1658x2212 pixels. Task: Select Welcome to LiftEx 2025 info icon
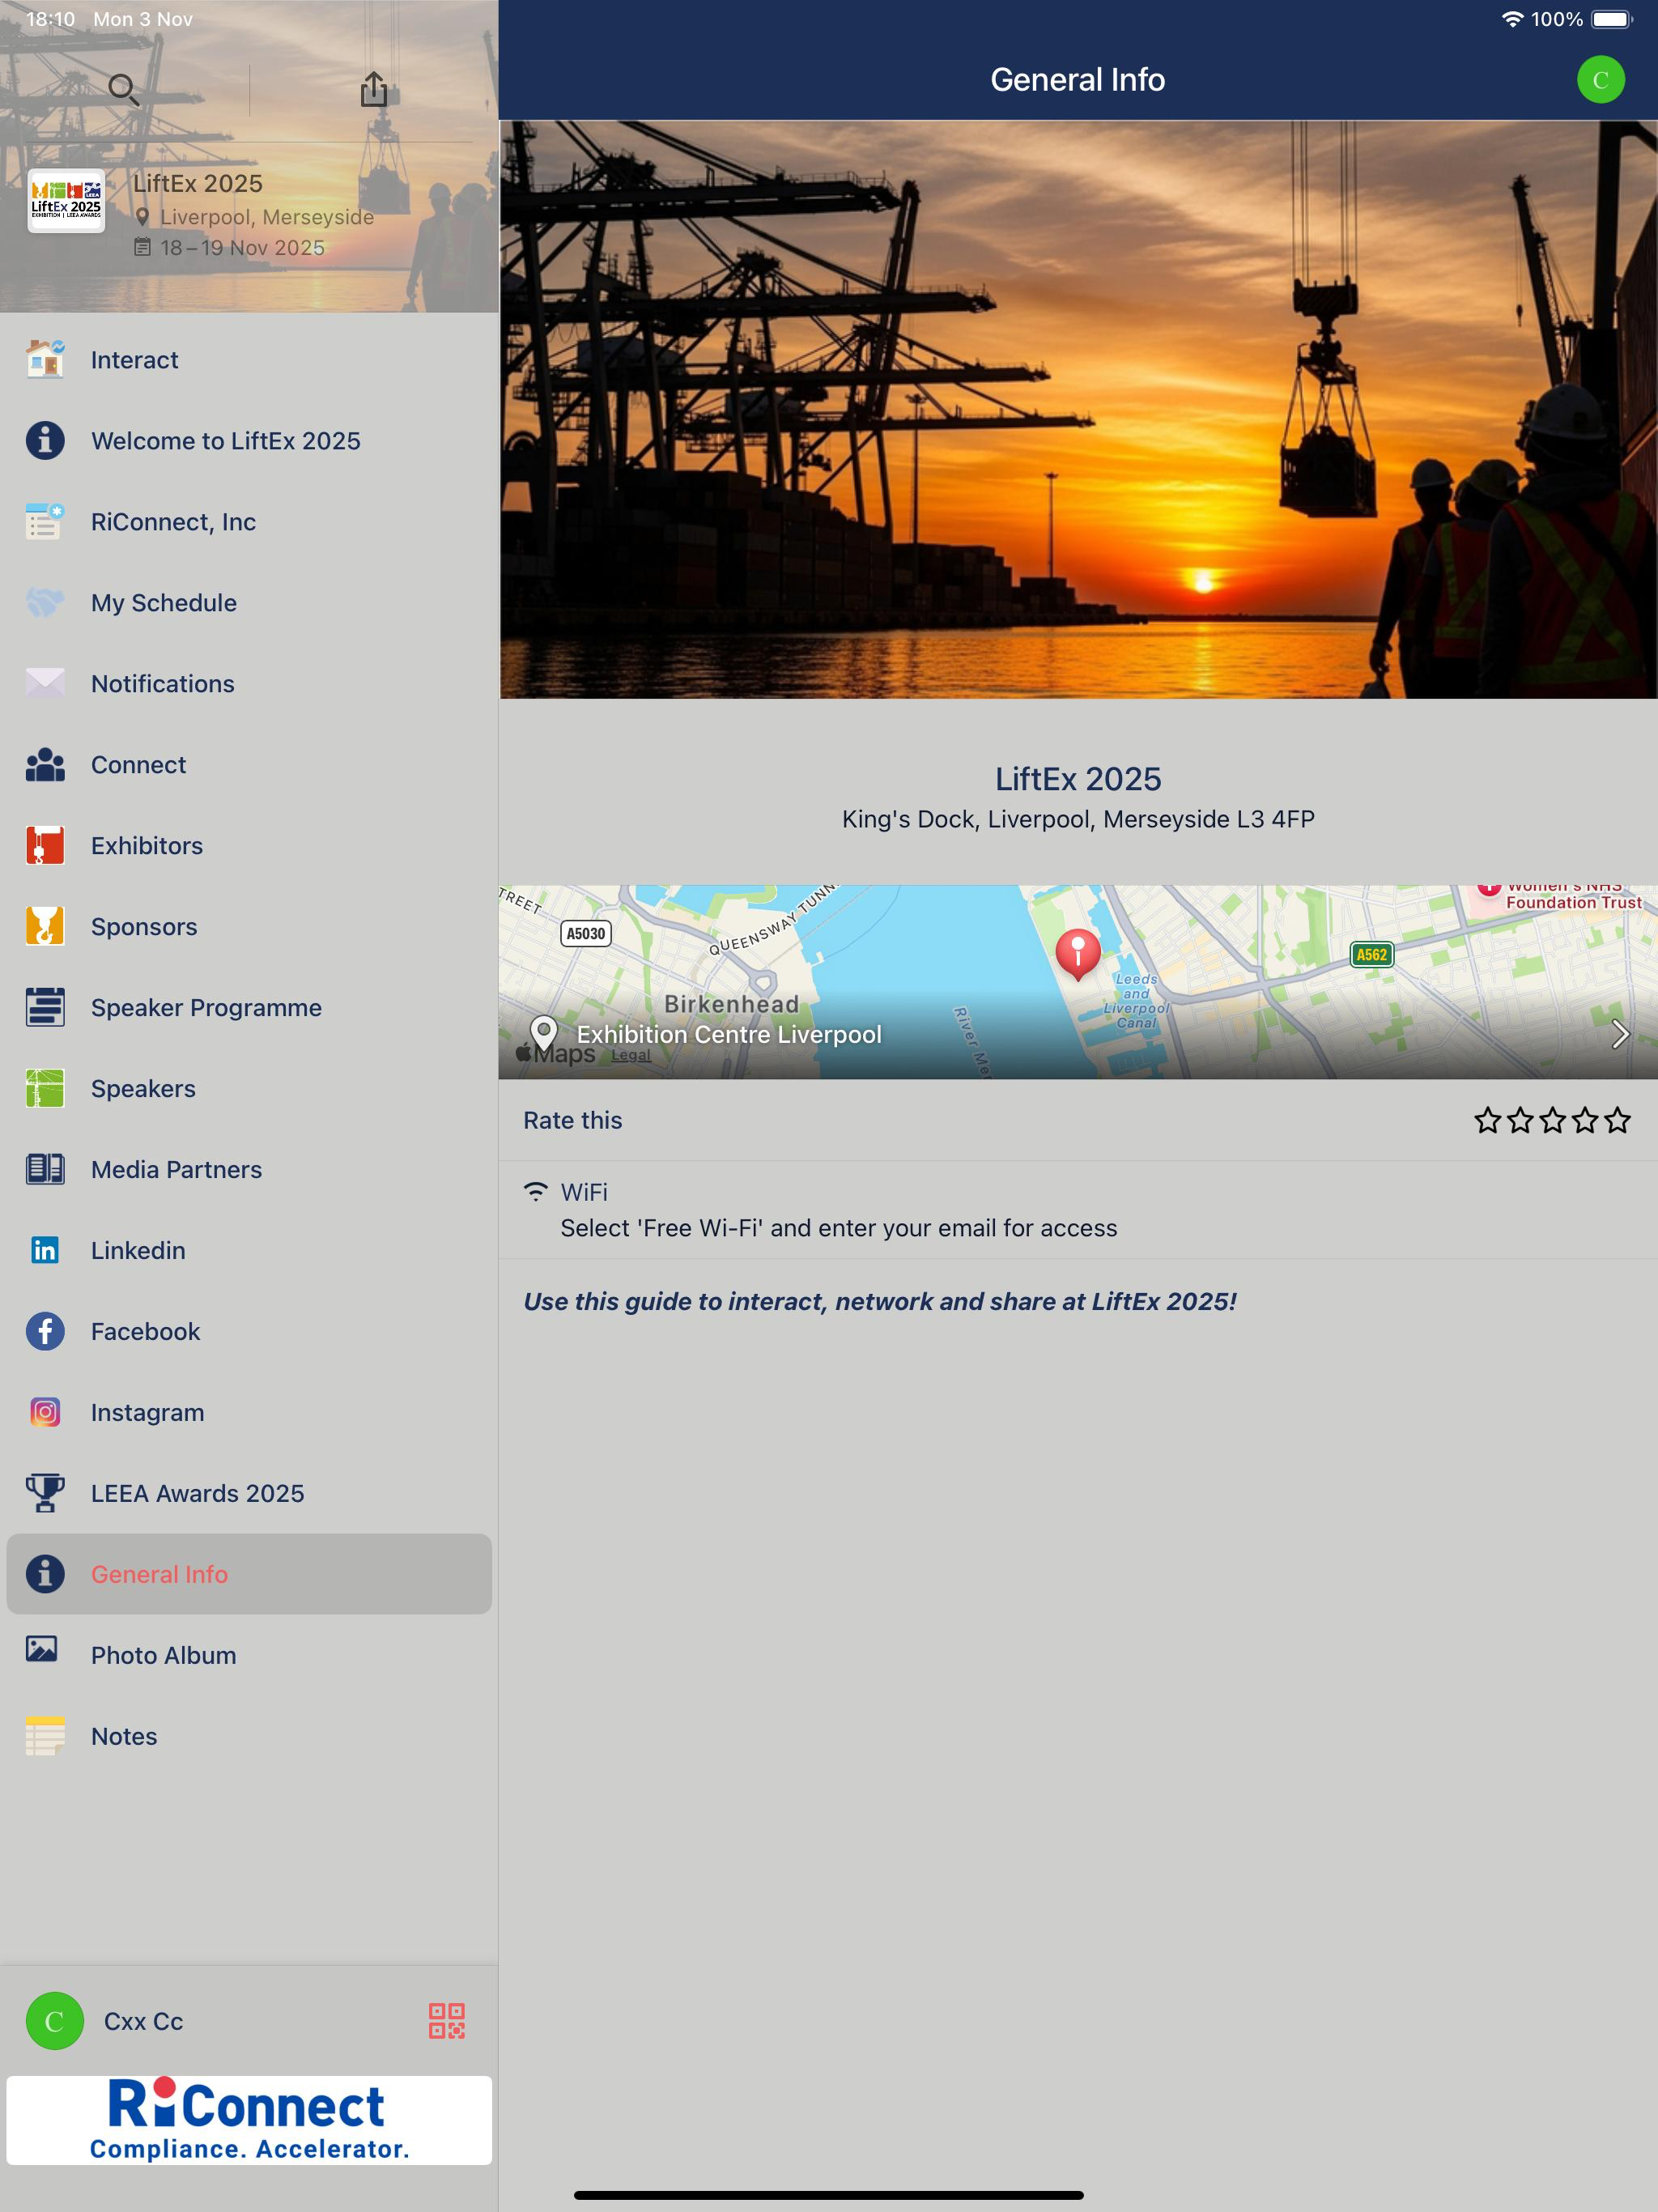[45, 440]
